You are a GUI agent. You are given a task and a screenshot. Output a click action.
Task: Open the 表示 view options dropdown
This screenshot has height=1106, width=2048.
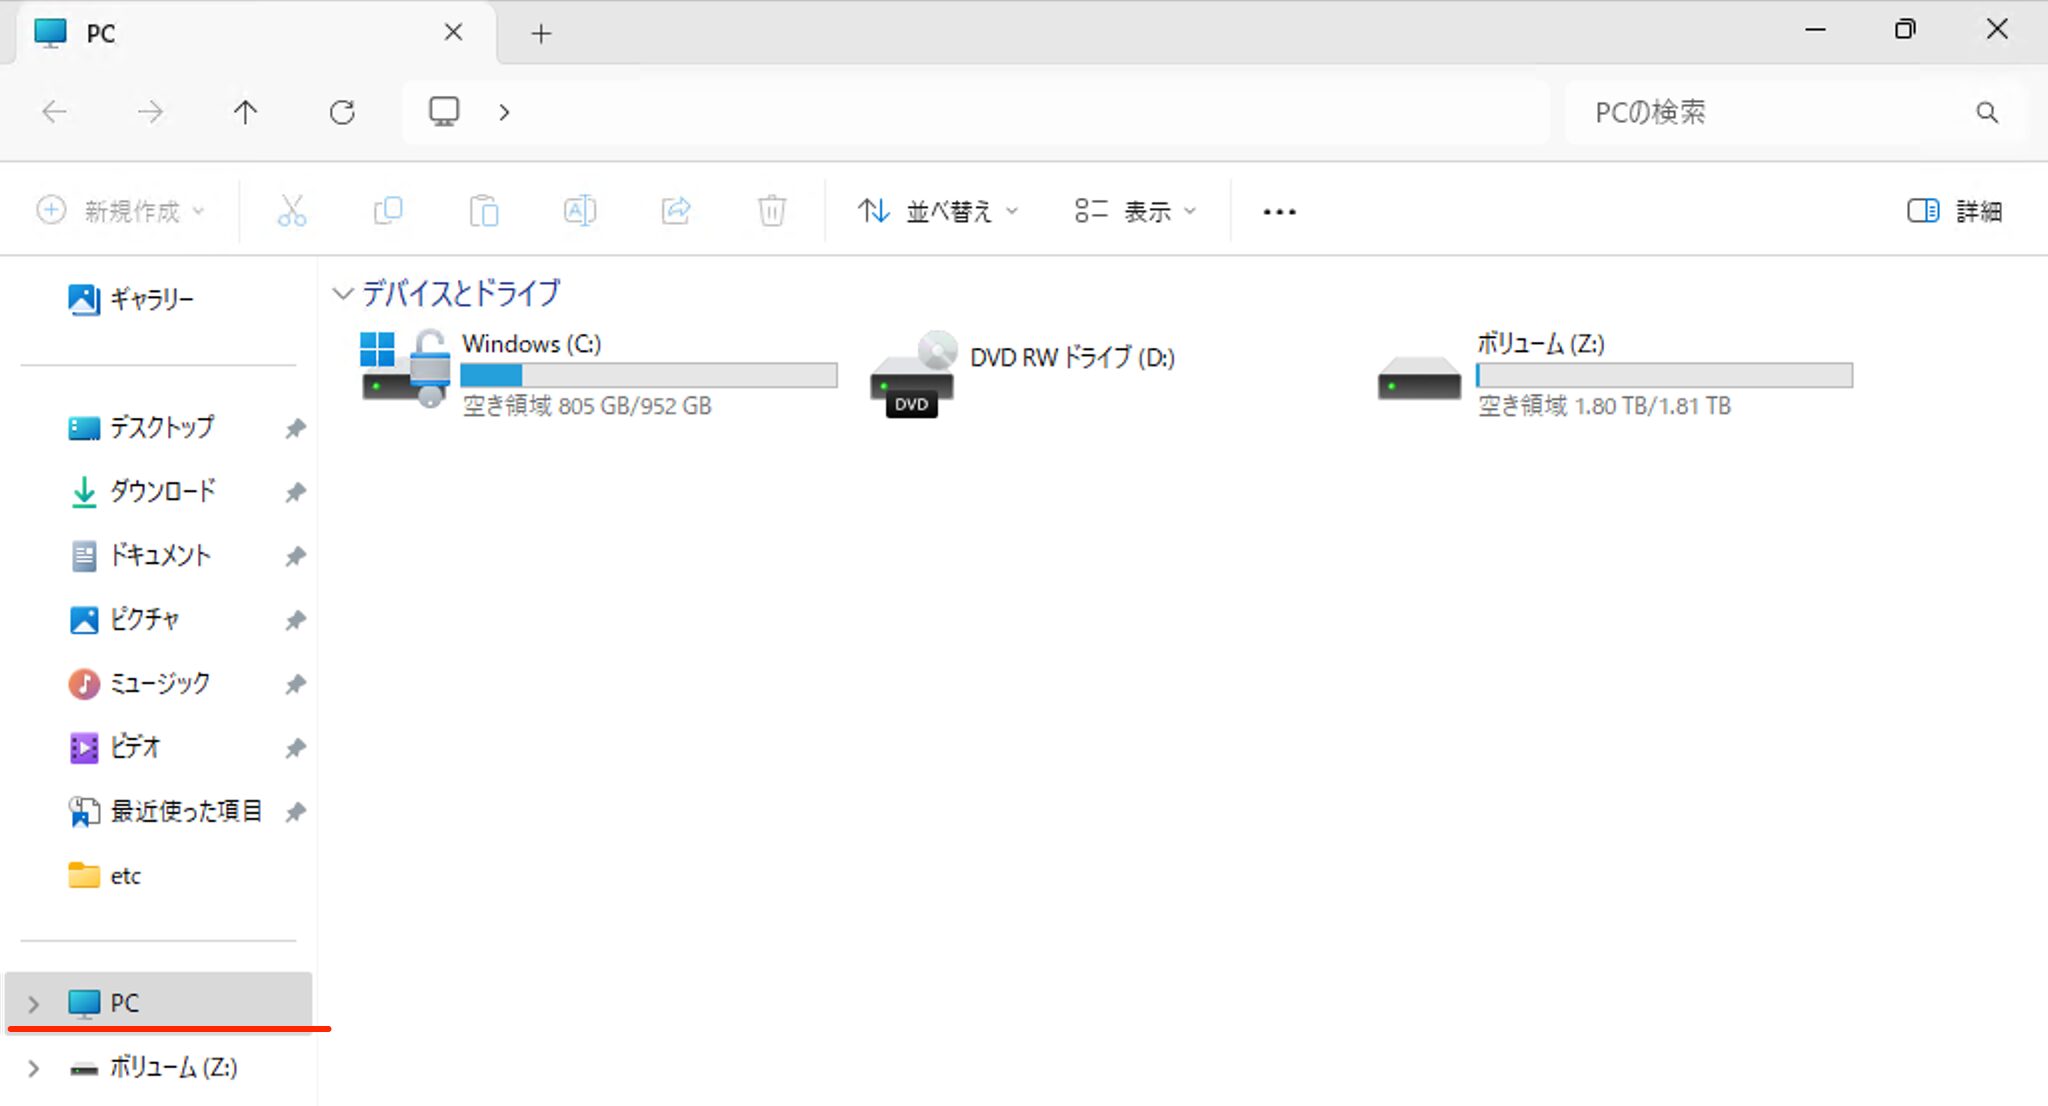1135,211
